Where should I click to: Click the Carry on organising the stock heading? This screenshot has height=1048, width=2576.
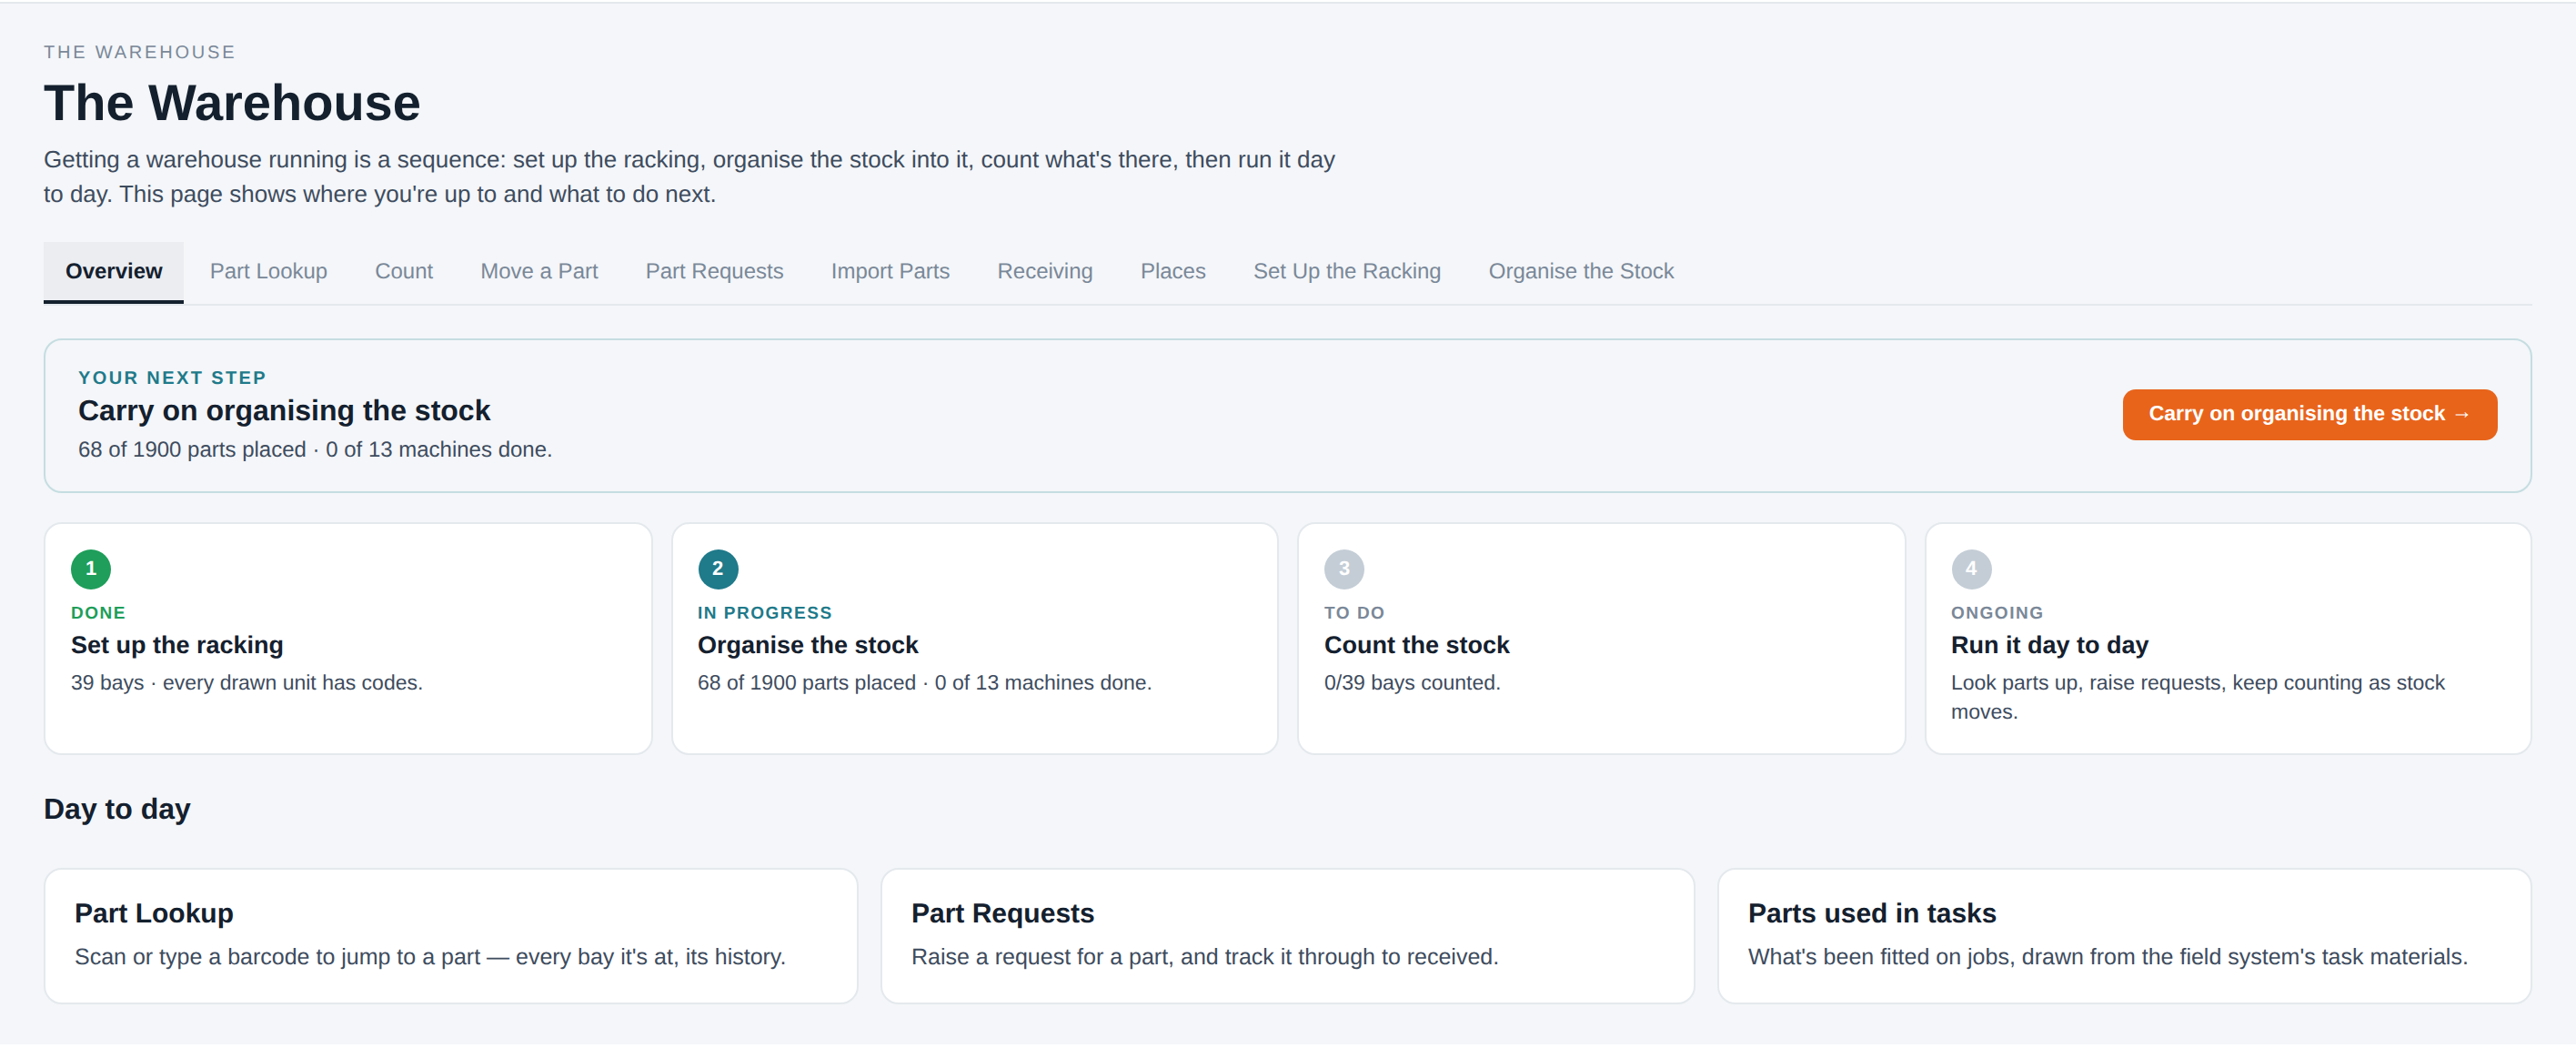tap(284, 411)
